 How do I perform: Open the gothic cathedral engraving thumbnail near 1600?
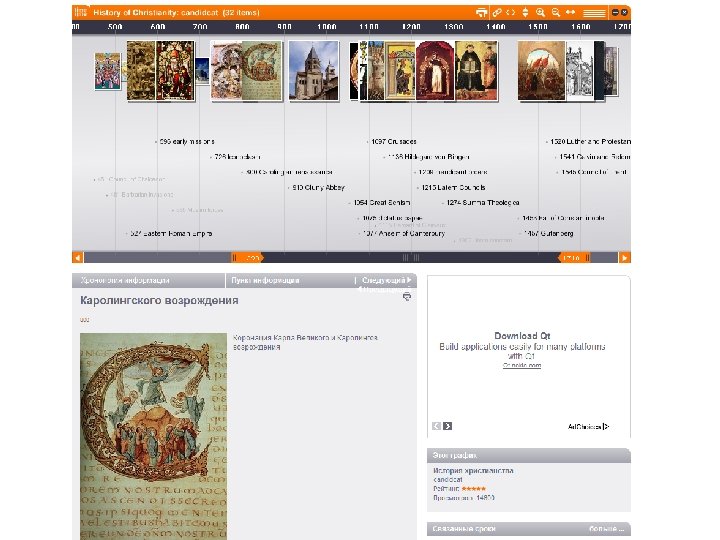point(579,71)
